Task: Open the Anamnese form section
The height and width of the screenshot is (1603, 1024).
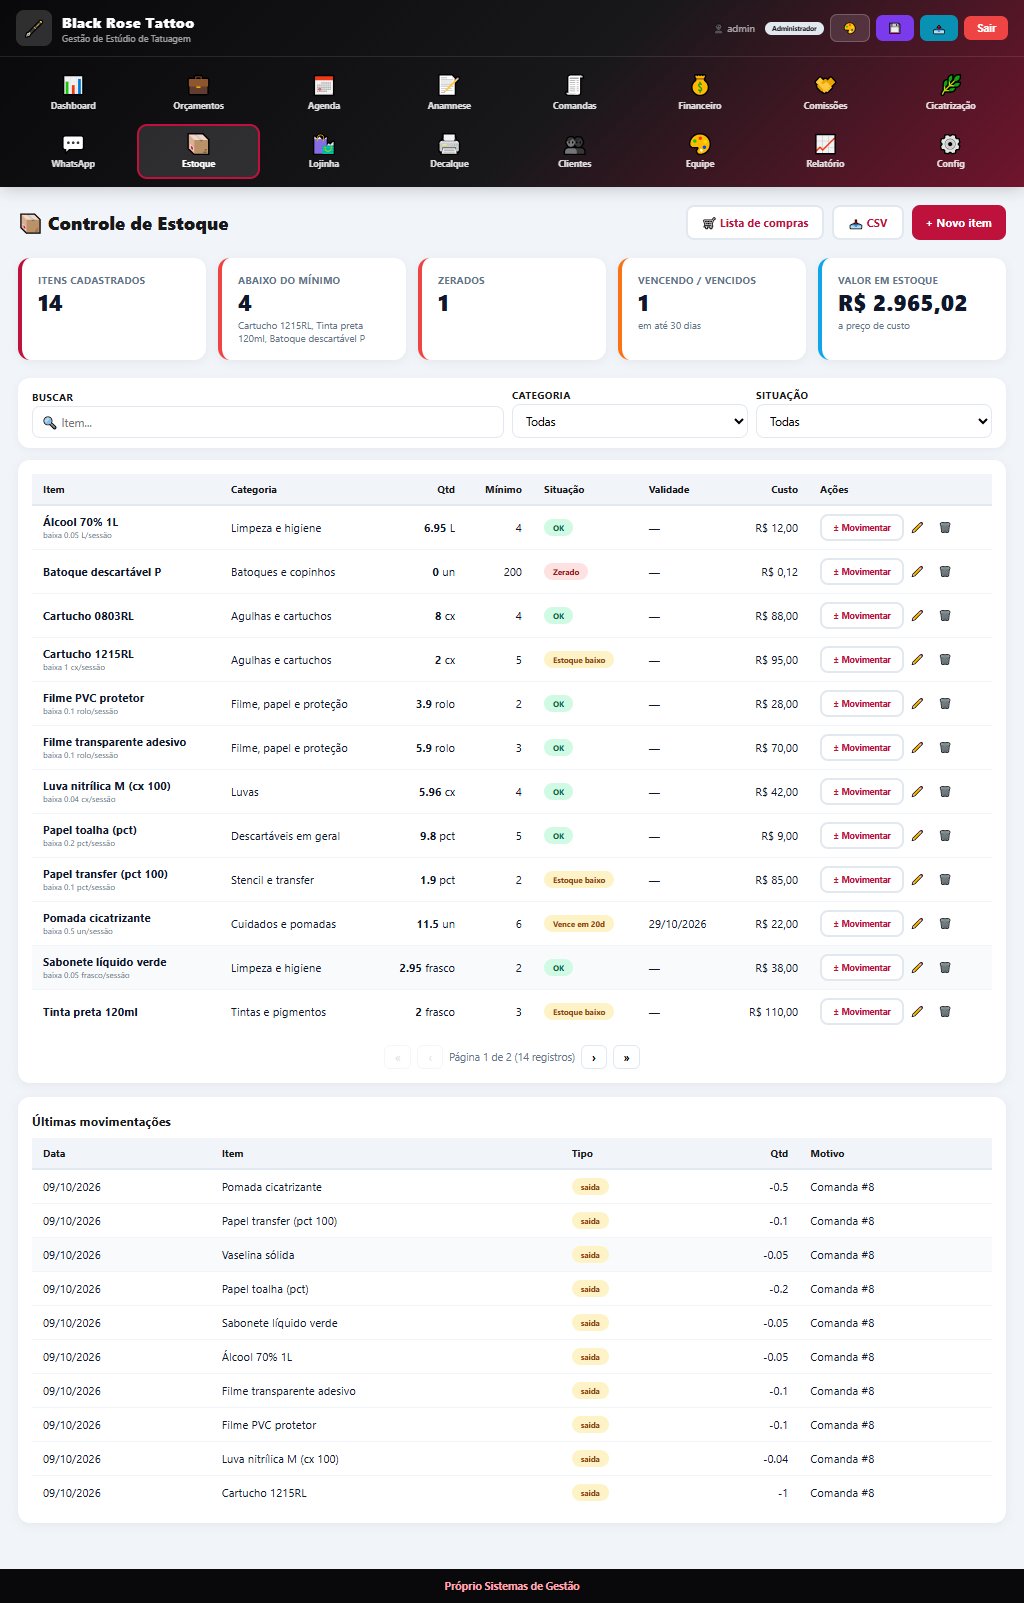Action: (x=449, y=93)
